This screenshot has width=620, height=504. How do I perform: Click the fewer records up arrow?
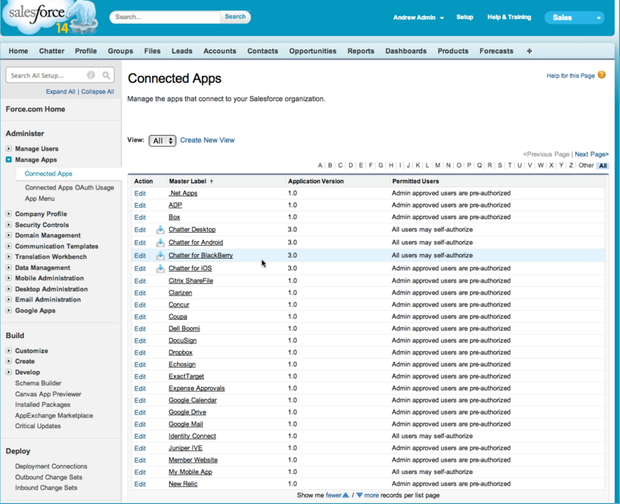coord(346,495)
